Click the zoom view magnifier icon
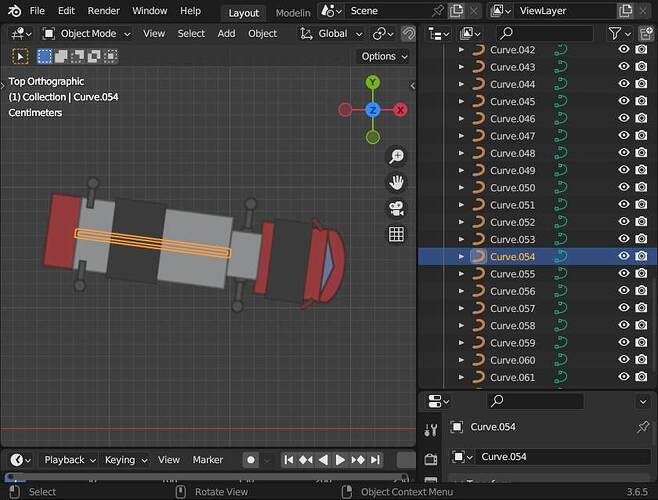658x500 pixels. [x=396, y=156]
